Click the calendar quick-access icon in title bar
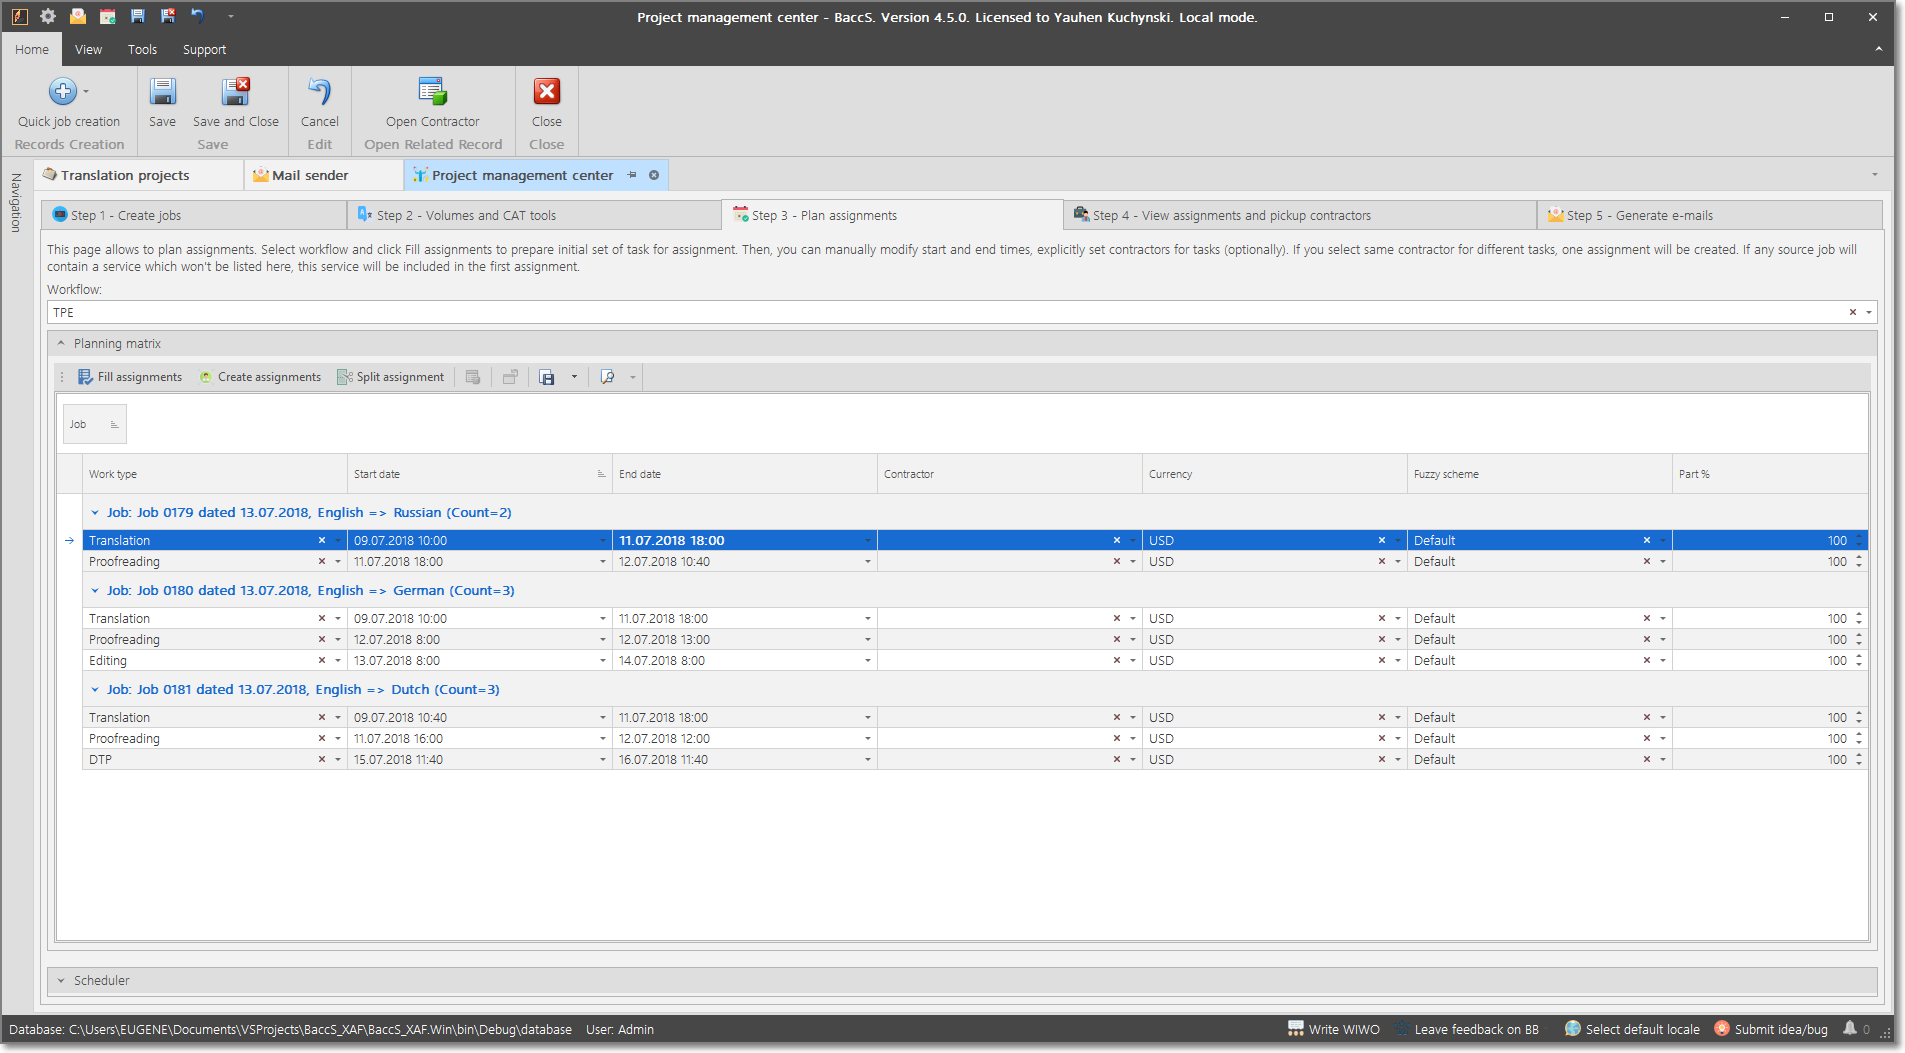Image resolution: width=1905 pixels, height=1053 pixels. [108, 16]
